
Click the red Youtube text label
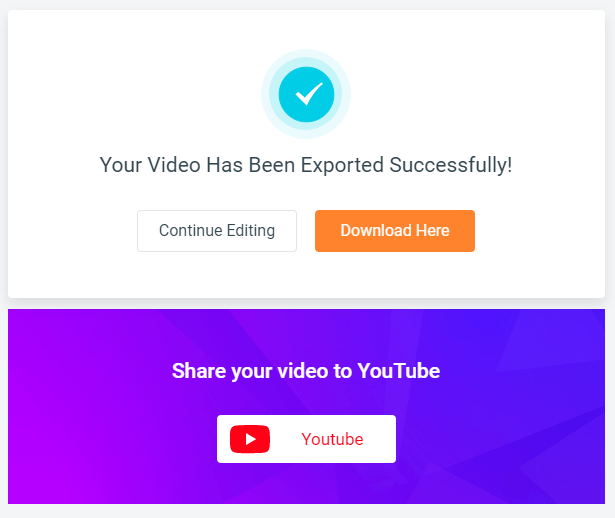click(332, 439)
